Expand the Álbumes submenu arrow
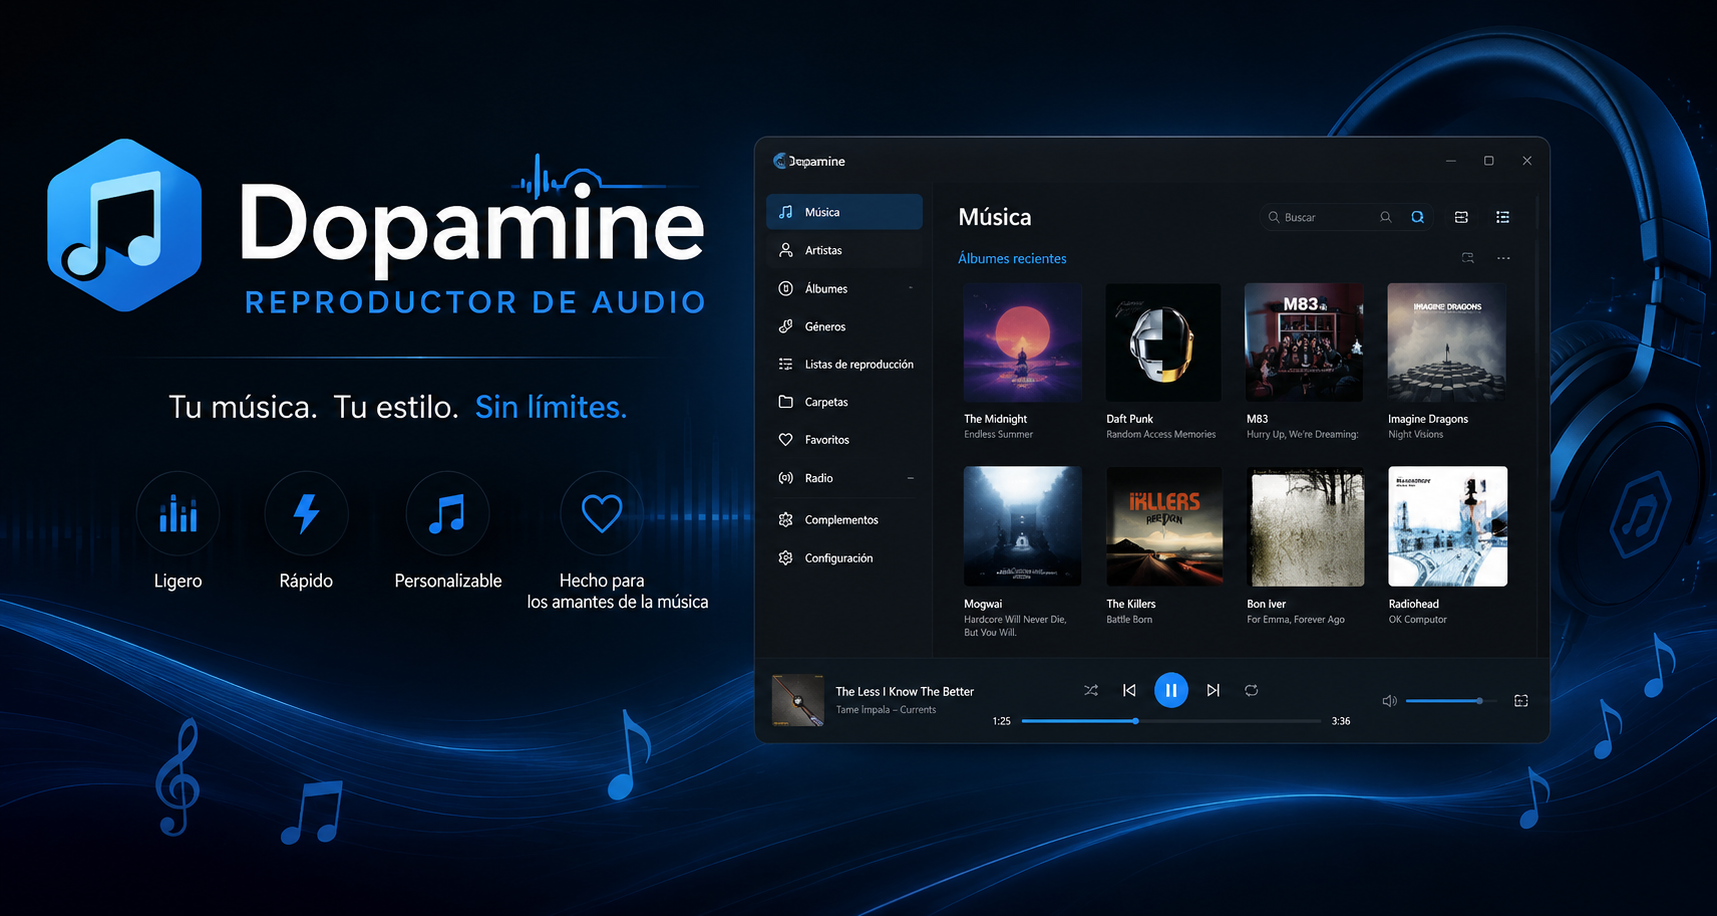 910,288
